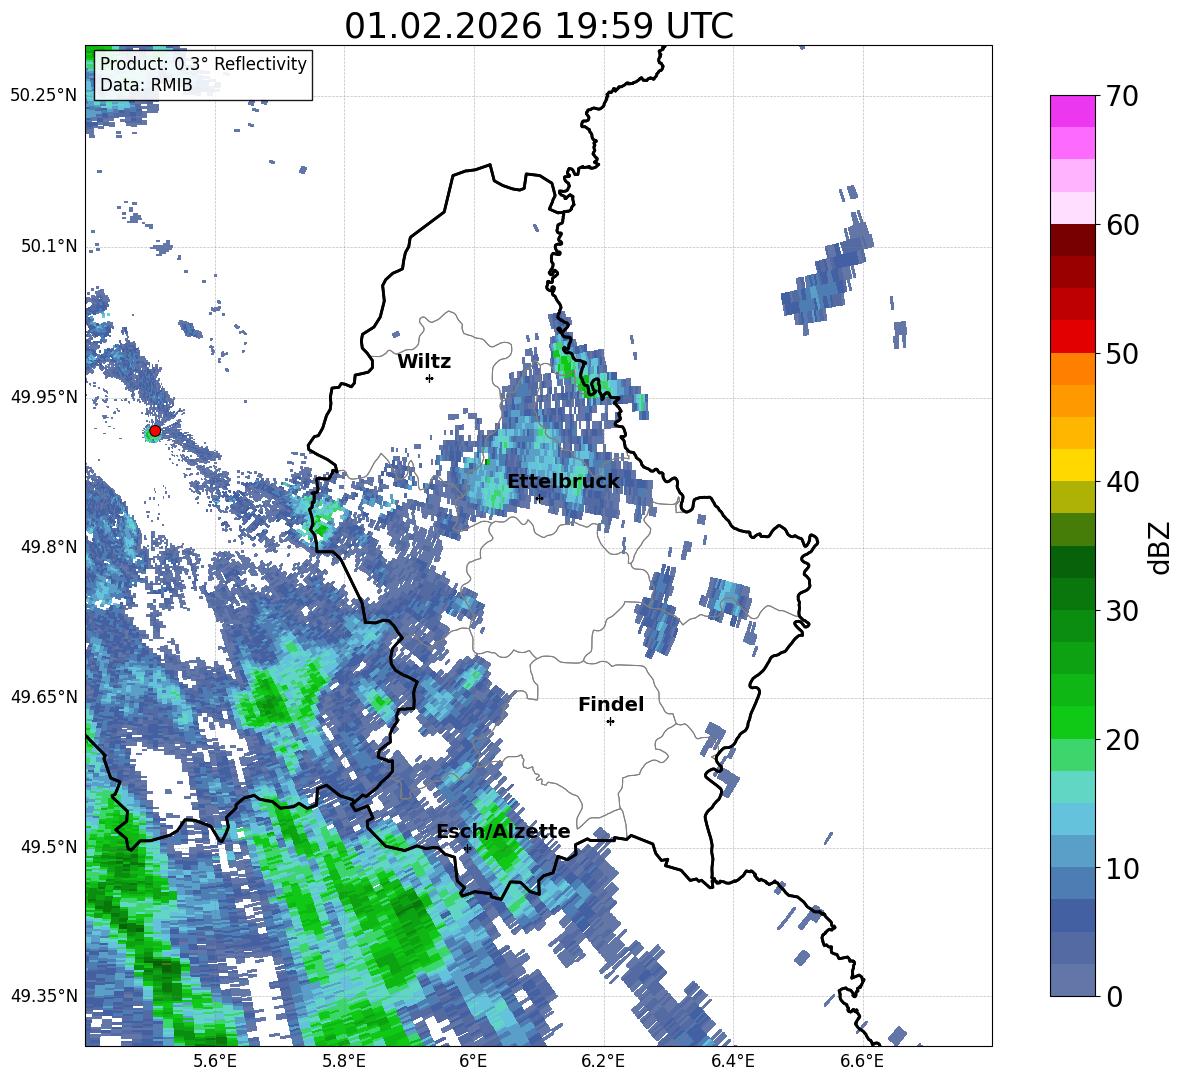Pick the magenta top colorbar segment
1184x1081 pixels.
point(1072,112)
